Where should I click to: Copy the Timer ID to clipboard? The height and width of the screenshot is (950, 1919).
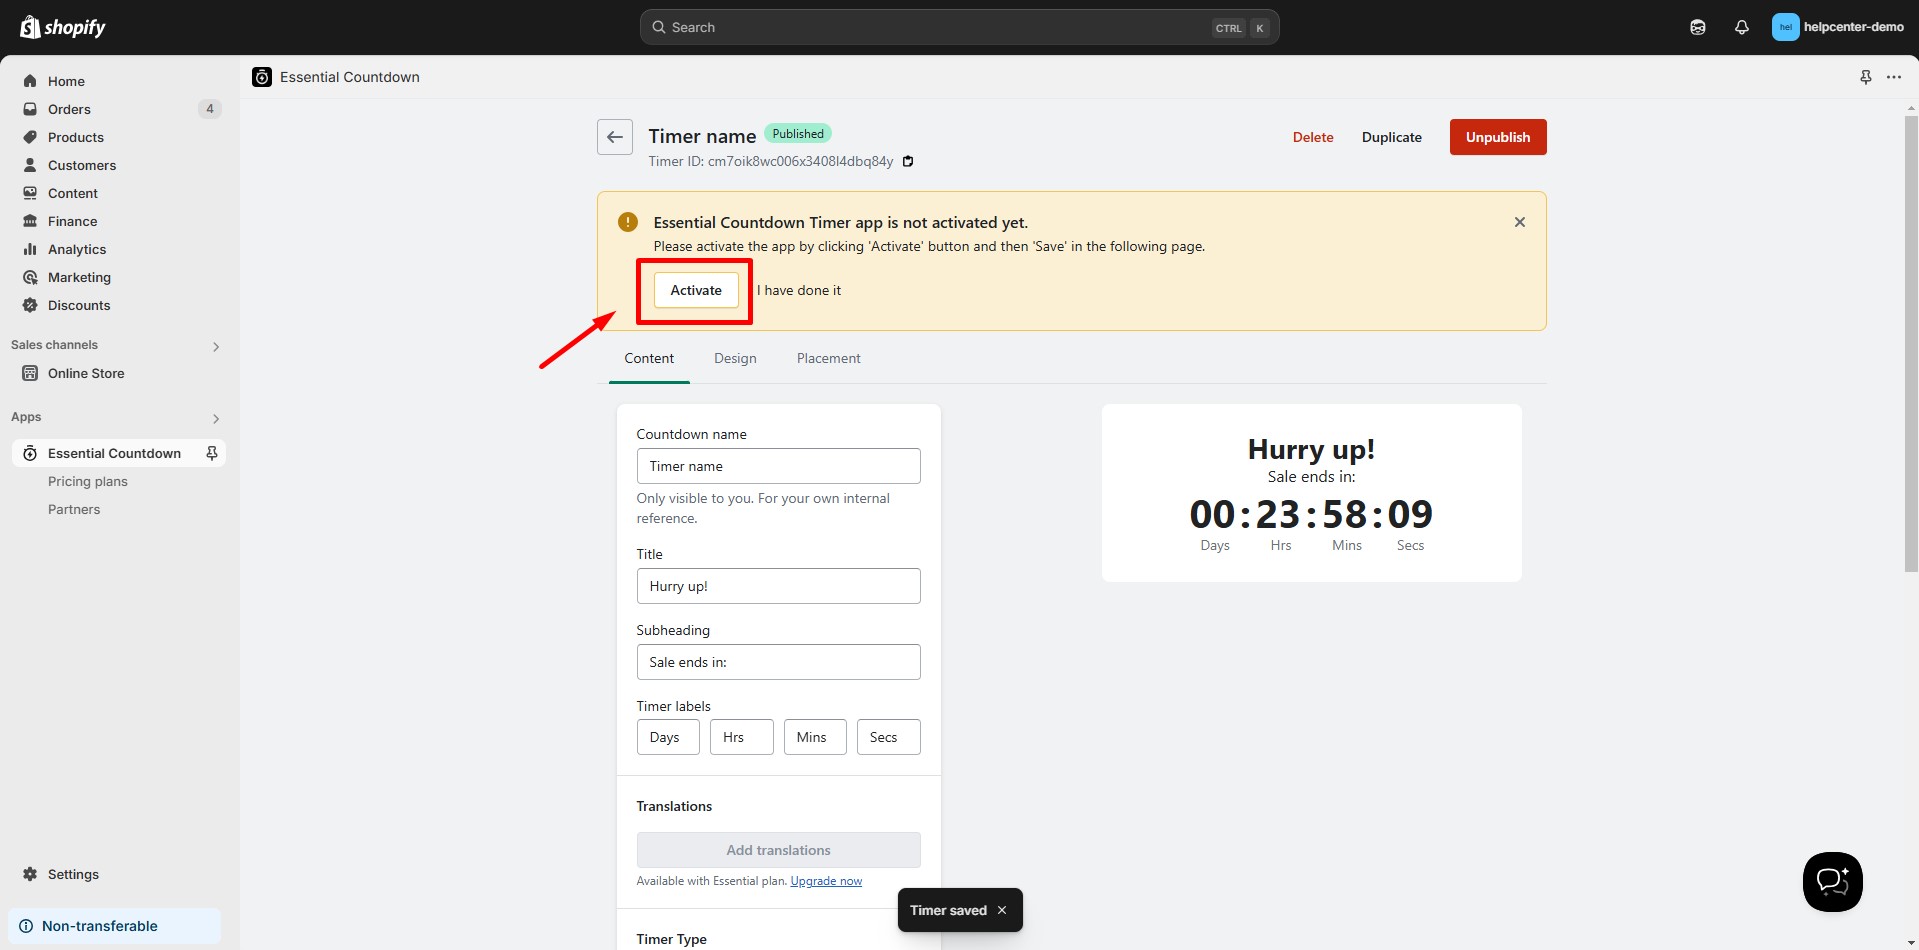click(908, 161)
